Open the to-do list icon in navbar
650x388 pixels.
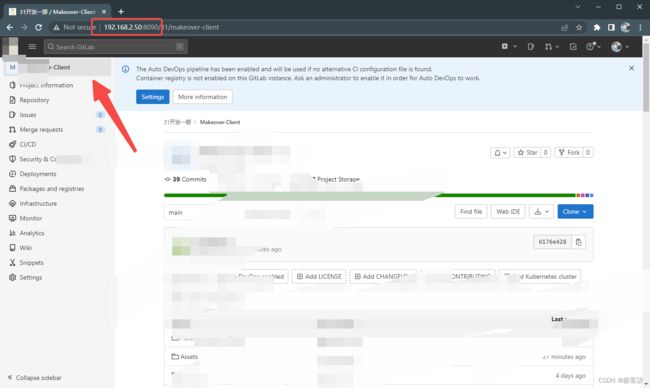[573, 46]
